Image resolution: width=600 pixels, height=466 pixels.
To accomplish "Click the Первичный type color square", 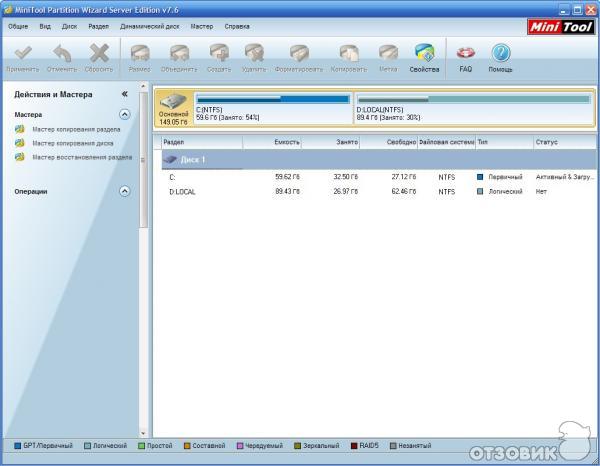I will 480,177.
